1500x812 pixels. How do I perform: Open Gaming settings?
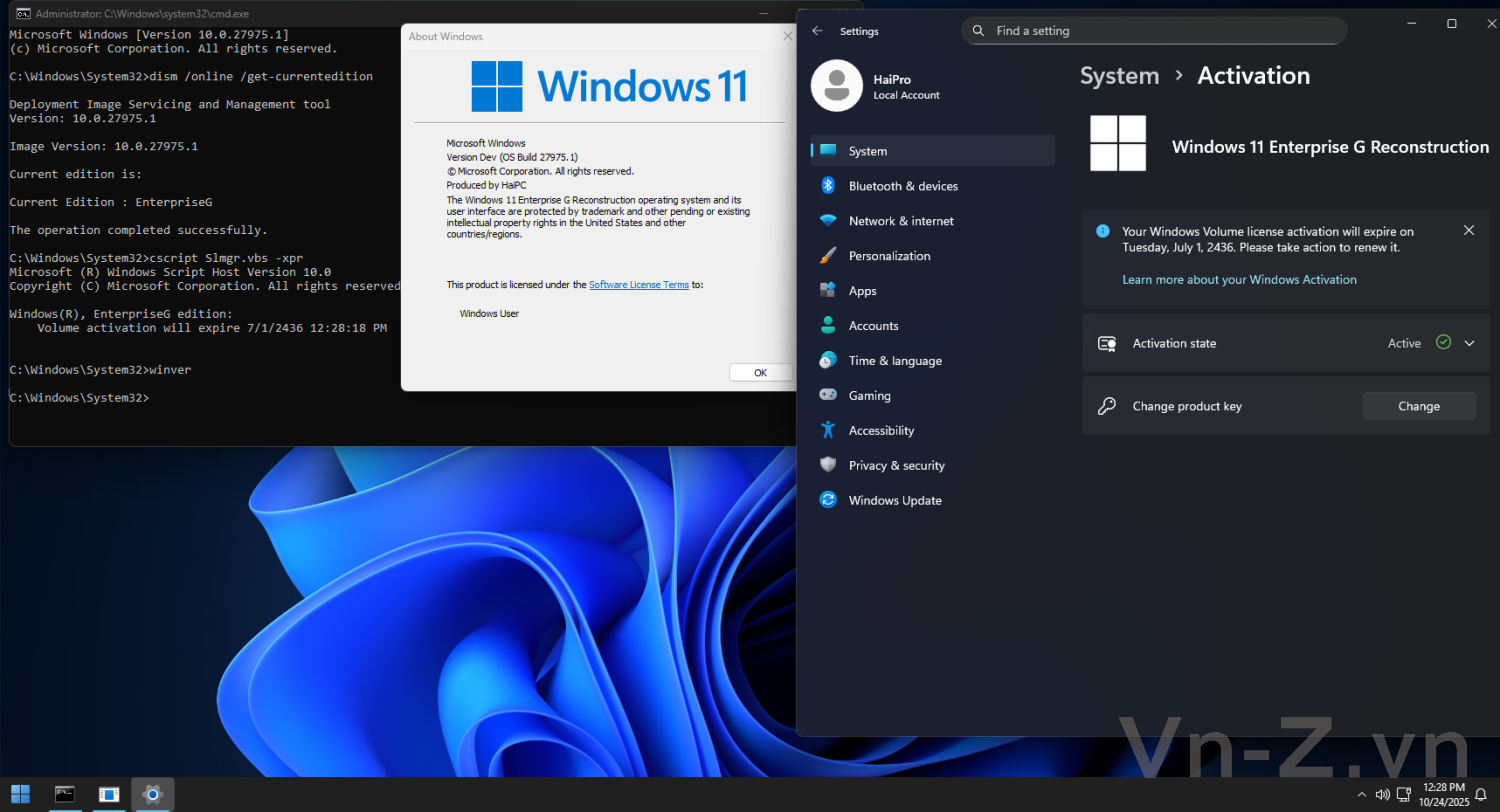tap(869, 396)
